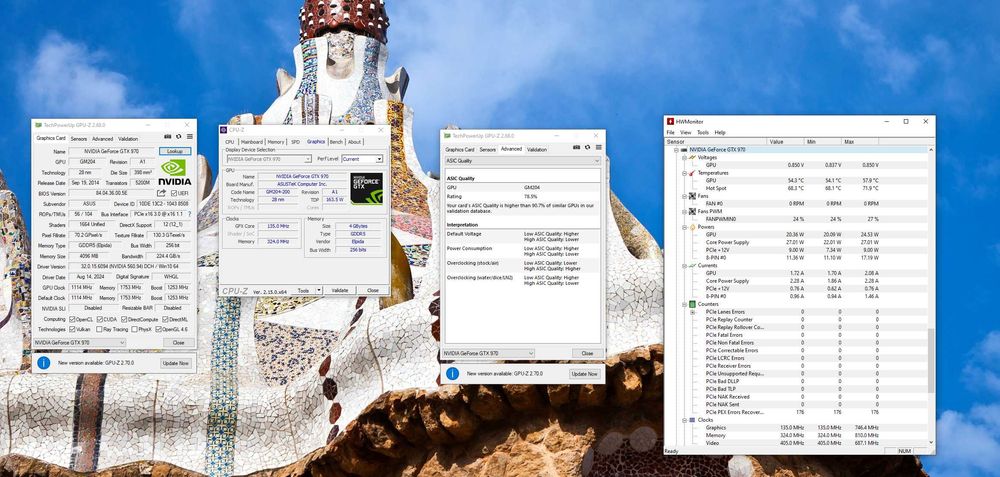Click the Voltages lightning icon in HWMonitor
1000x477 pixels.
pyautogui.click(x=692, y=157)
